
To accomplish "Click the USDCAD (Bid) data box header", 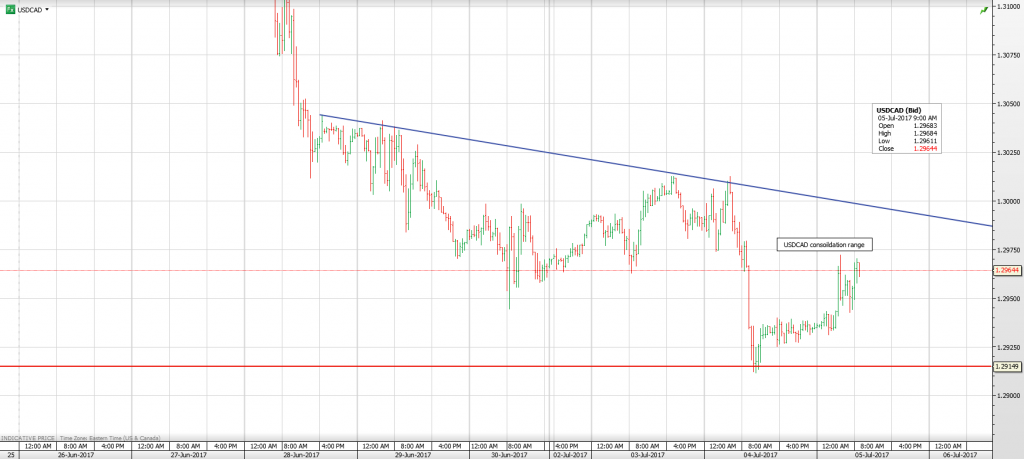I will [x=896, y=109].
